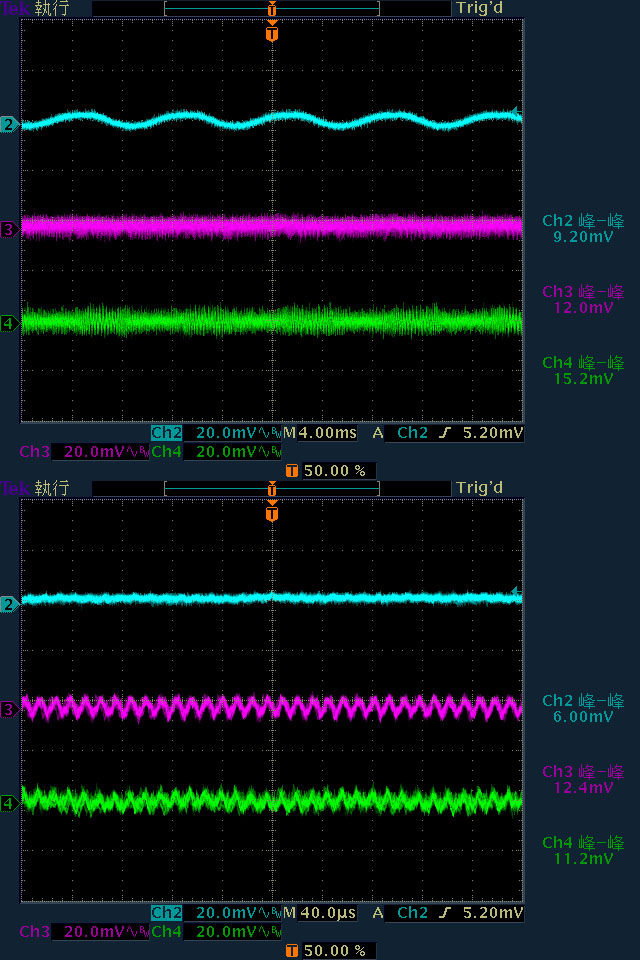The width and height of the screenshot is (640, 960).
Task: Click the highlighted Ch2 label in top readout
Action: 167,433
